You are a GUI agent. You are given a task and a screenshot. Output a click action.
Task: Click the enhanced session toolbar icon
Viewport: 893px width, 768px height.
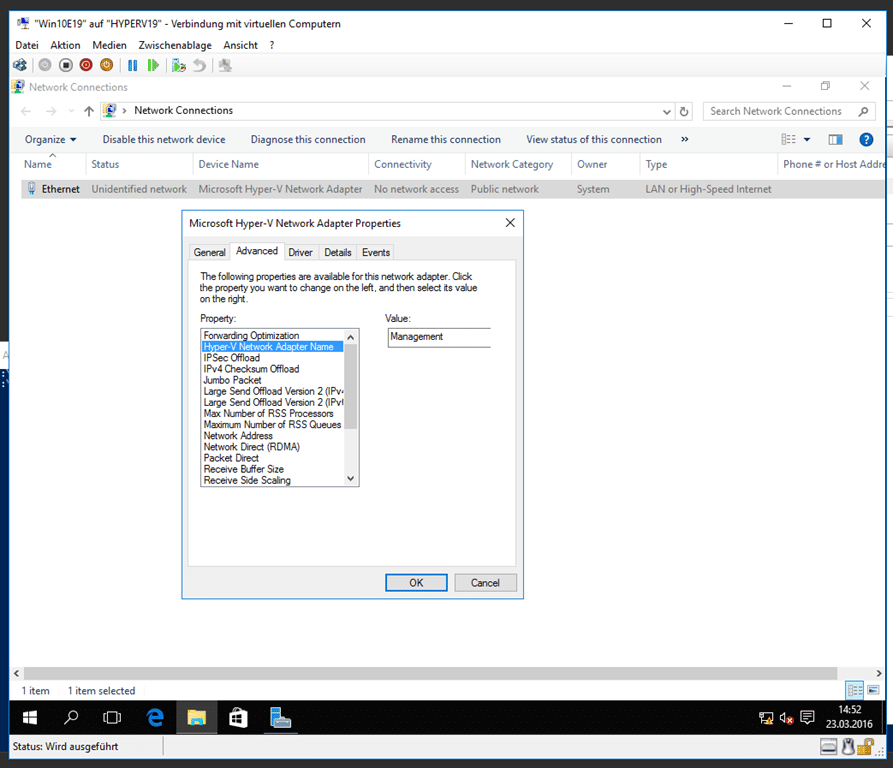point(226,65)
